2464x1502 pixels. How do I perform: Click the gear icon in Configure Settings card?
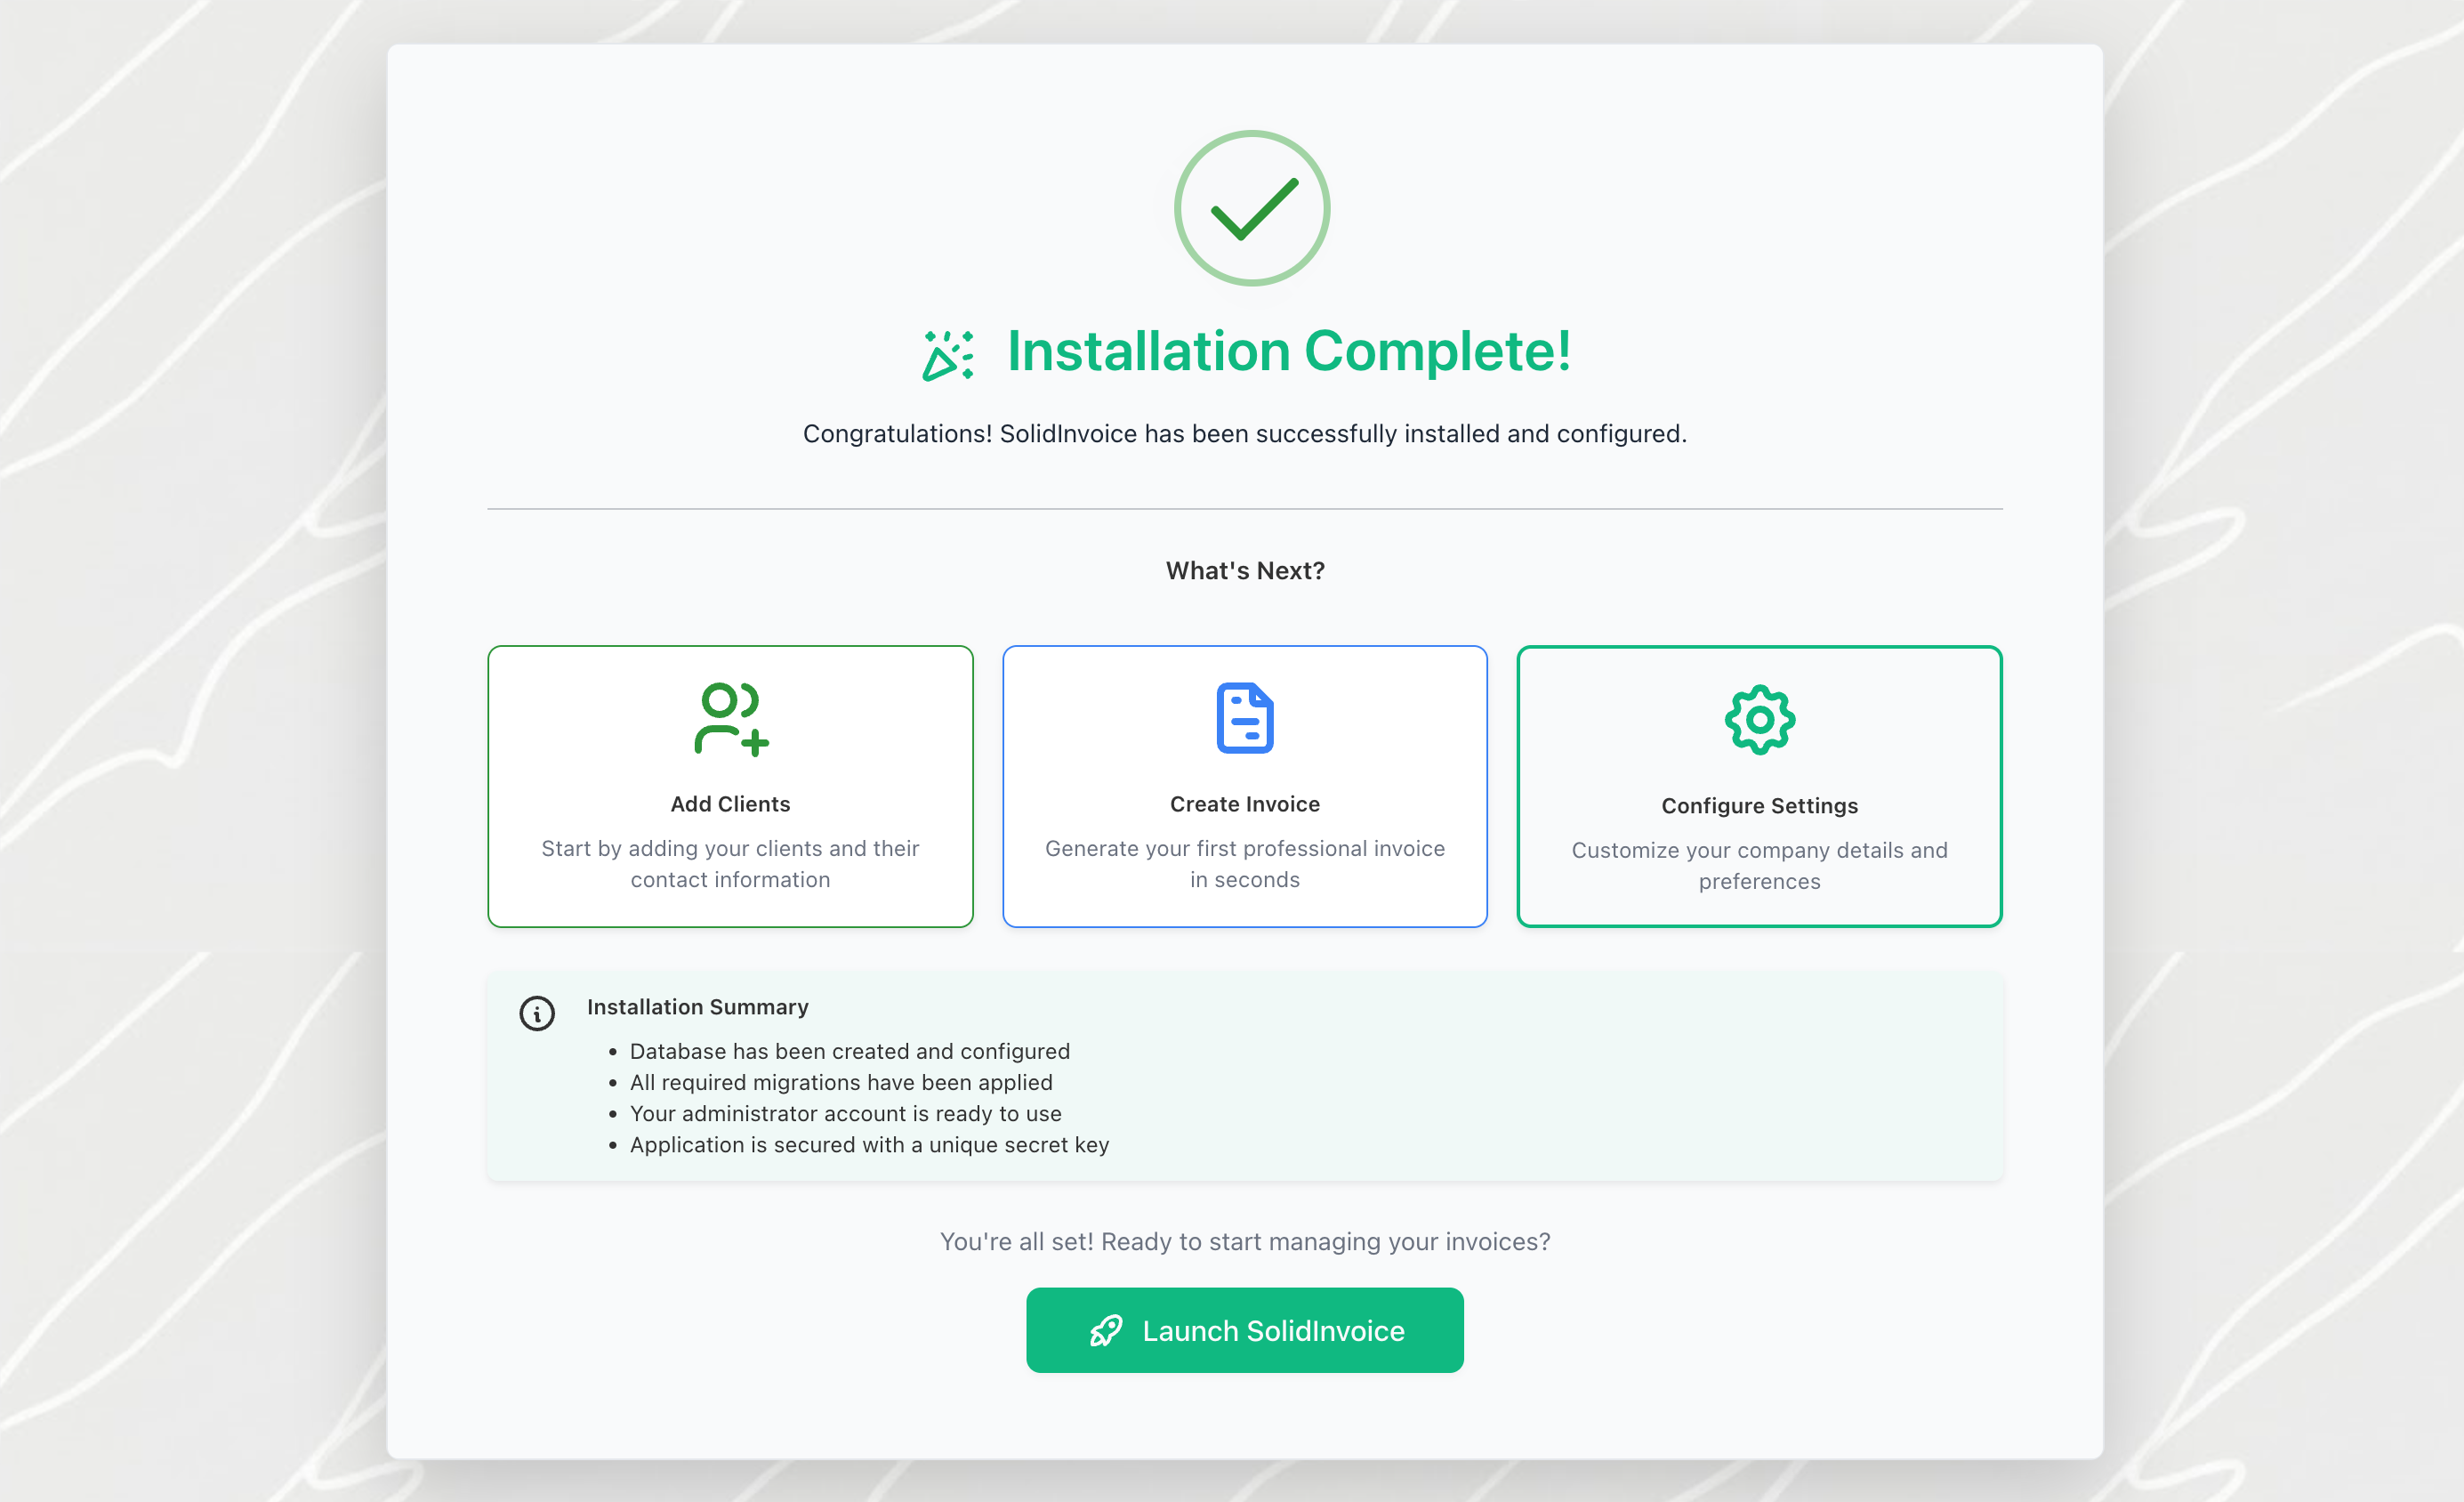(x=1759, y=720)
